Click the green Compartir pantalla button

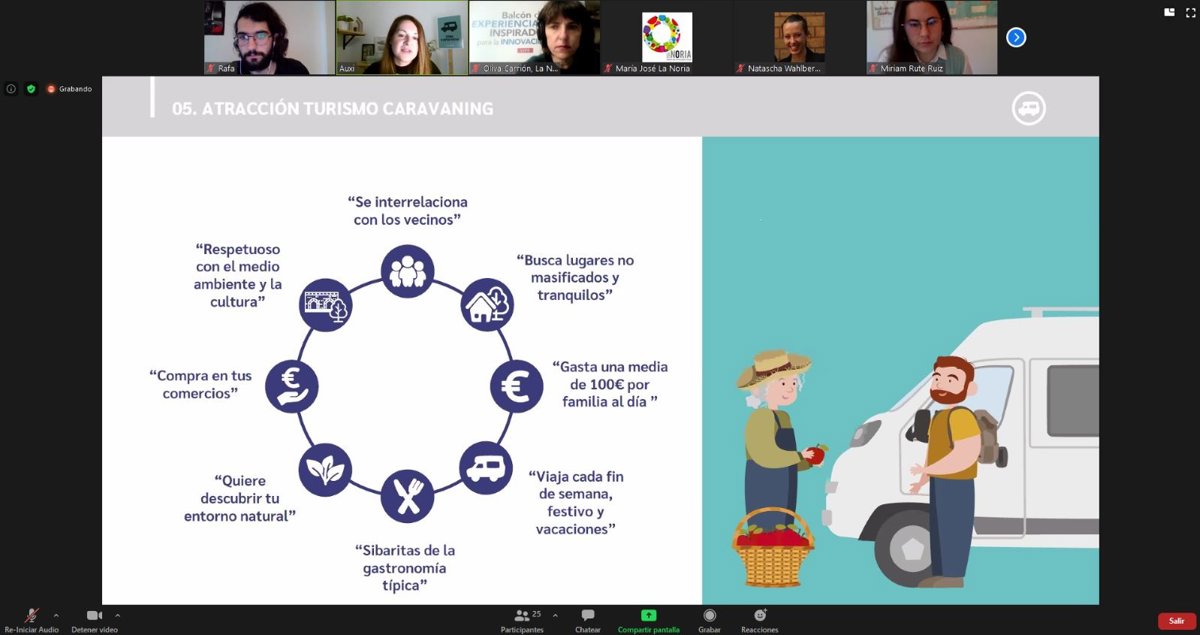(x=648, y=615)
